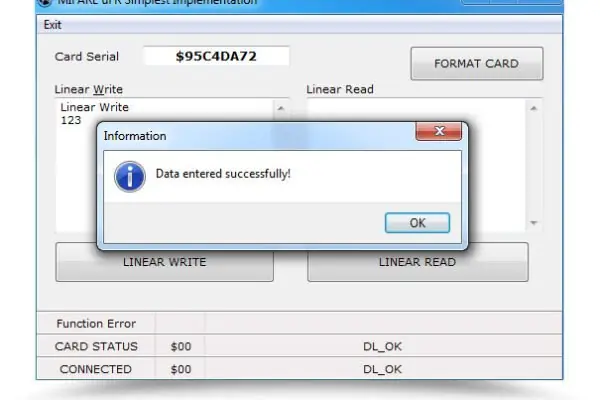Image resolution: width=600 pixels, height=400 pixels.
Task: Open the Exit menu
Action: coord(52,25)
